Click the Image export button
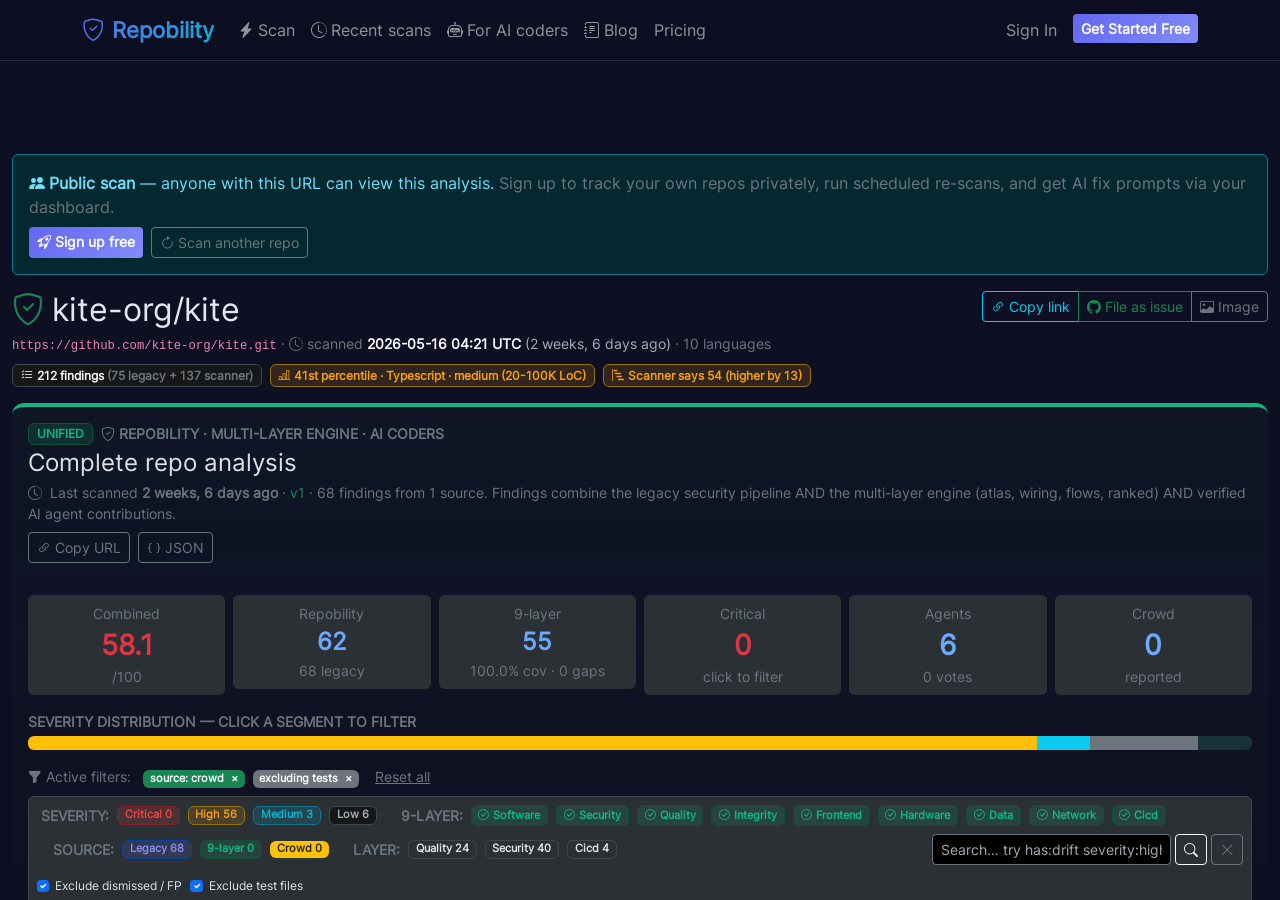 point(1229,307)
